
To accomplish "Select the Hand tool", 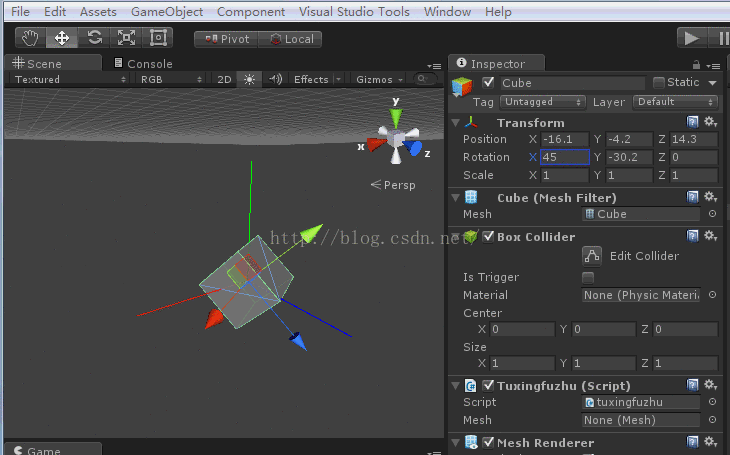I will 31,38.
